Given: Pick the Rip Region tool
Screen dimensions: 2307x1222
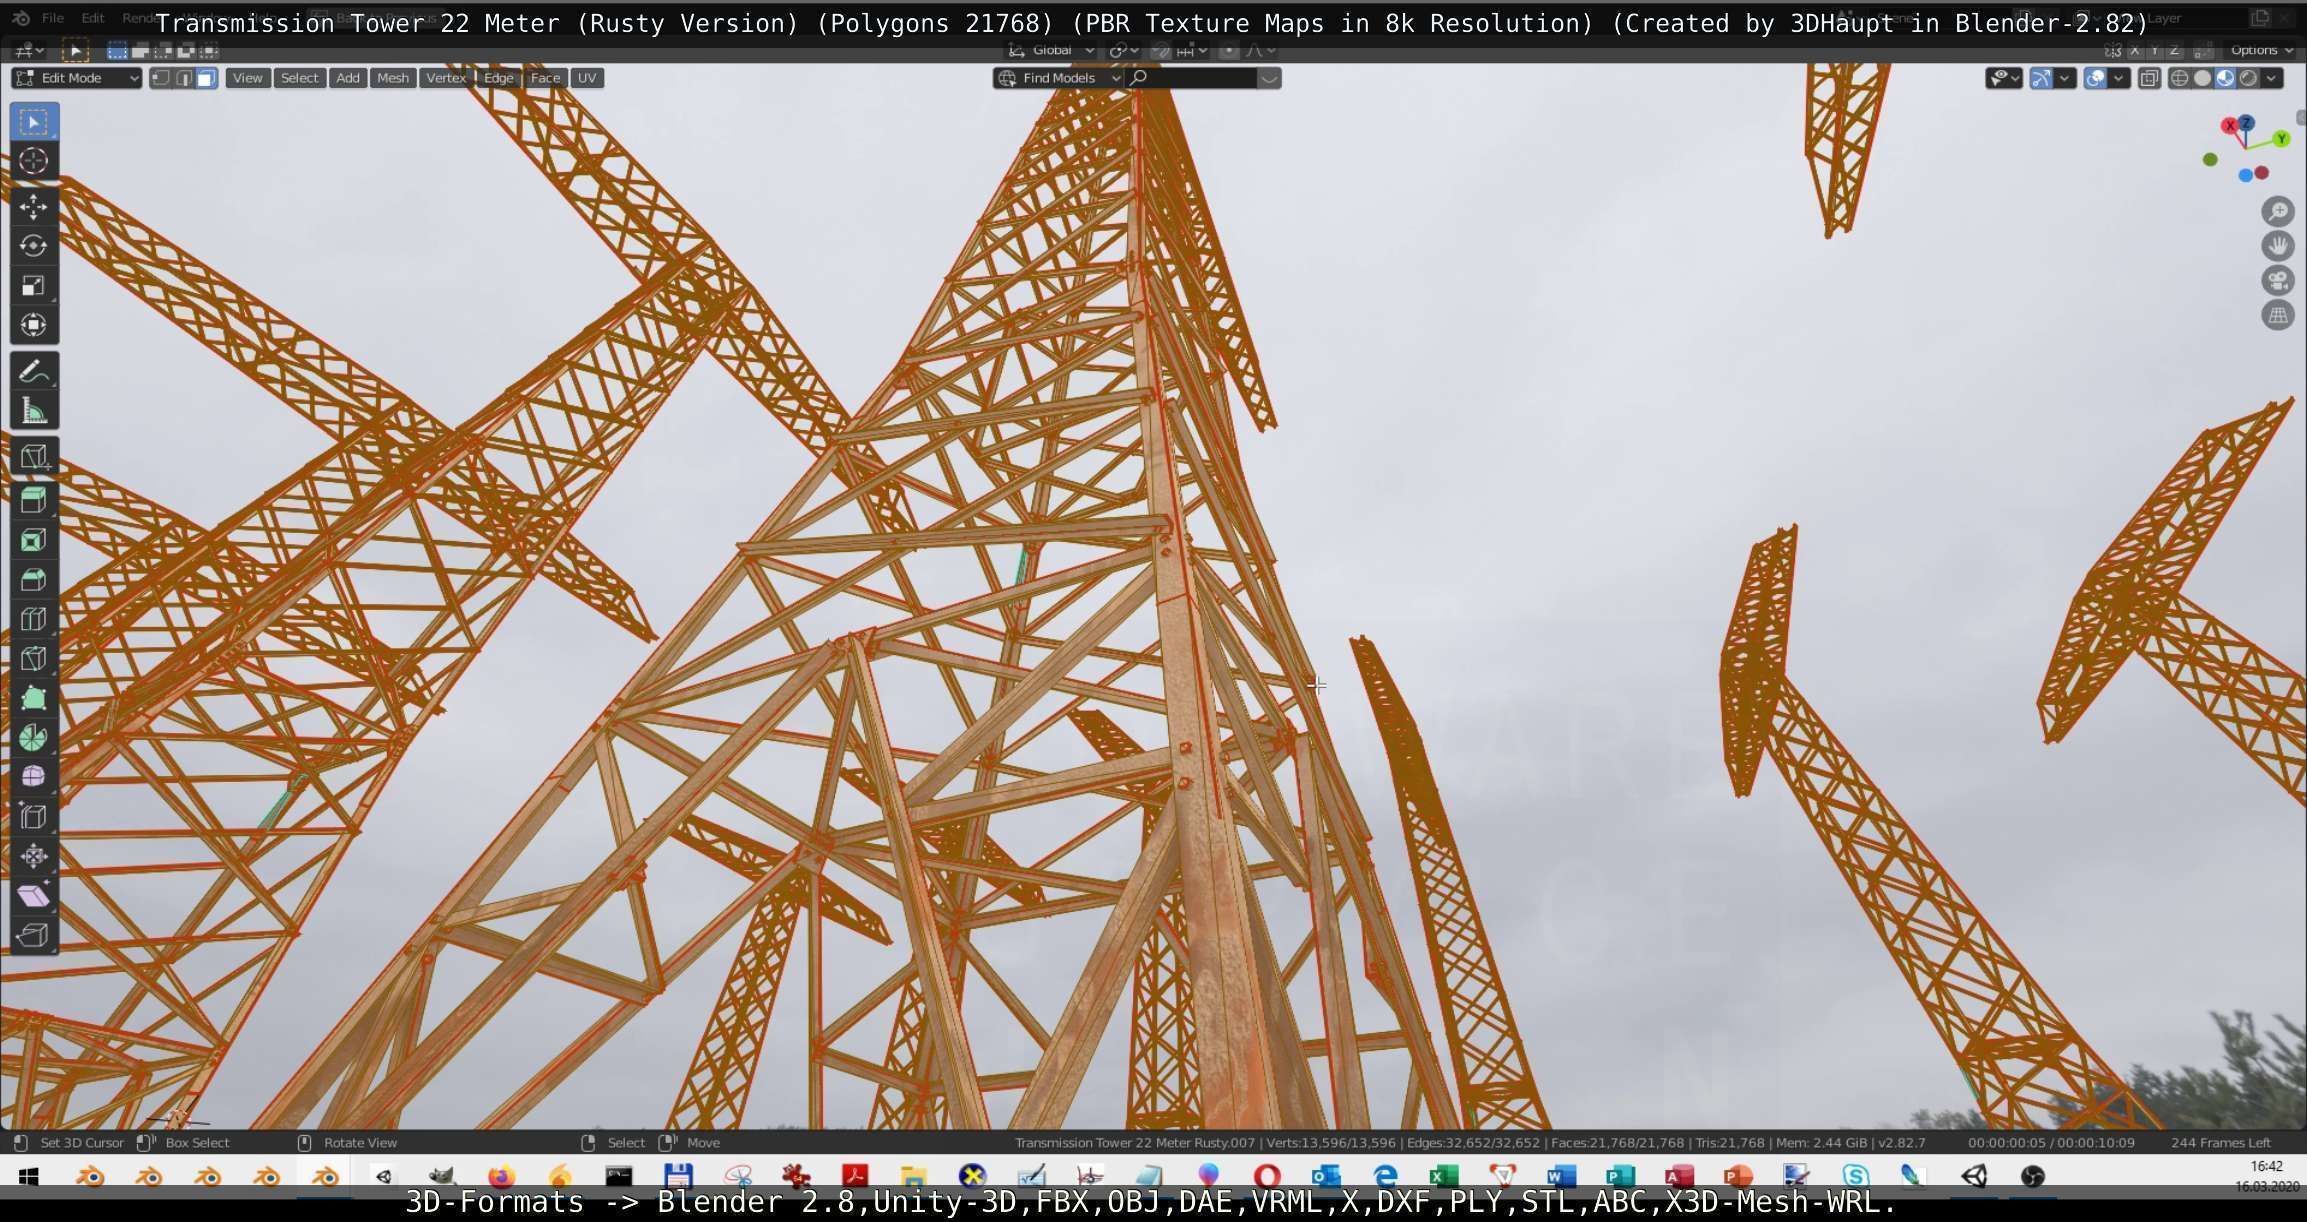Looking at the screenshot, I should click(x=34, y=935).
